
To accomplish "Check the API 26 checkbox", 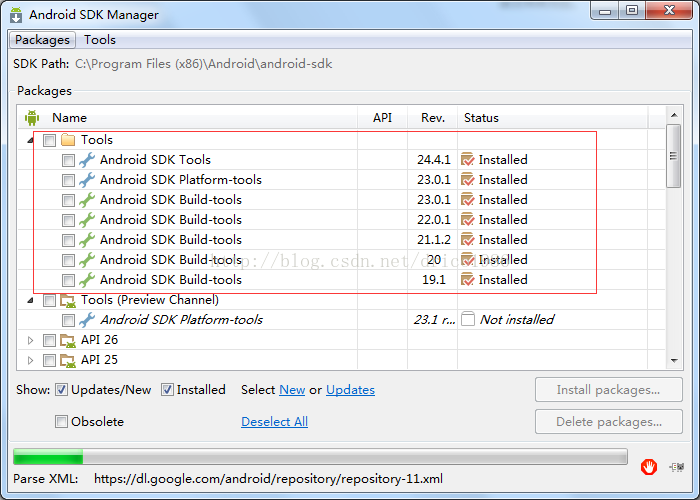I will (x=49, y=341).
